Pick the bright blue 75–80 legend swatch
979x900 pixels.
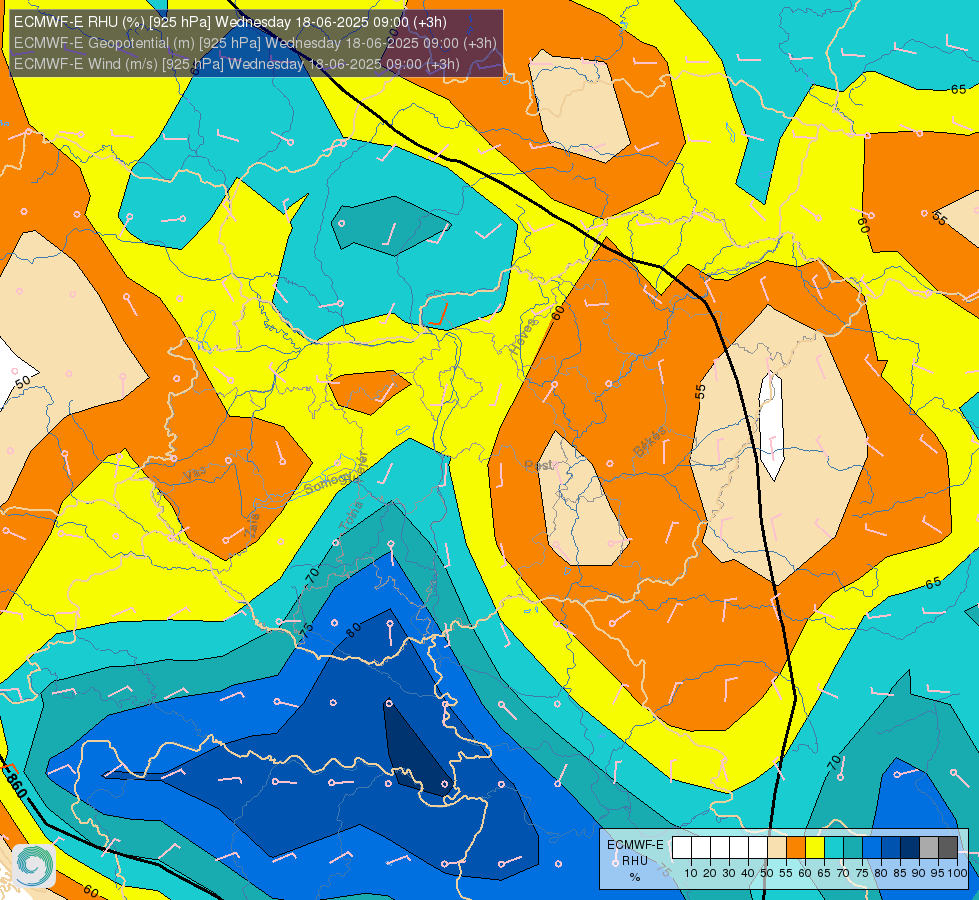coord(872,848)
